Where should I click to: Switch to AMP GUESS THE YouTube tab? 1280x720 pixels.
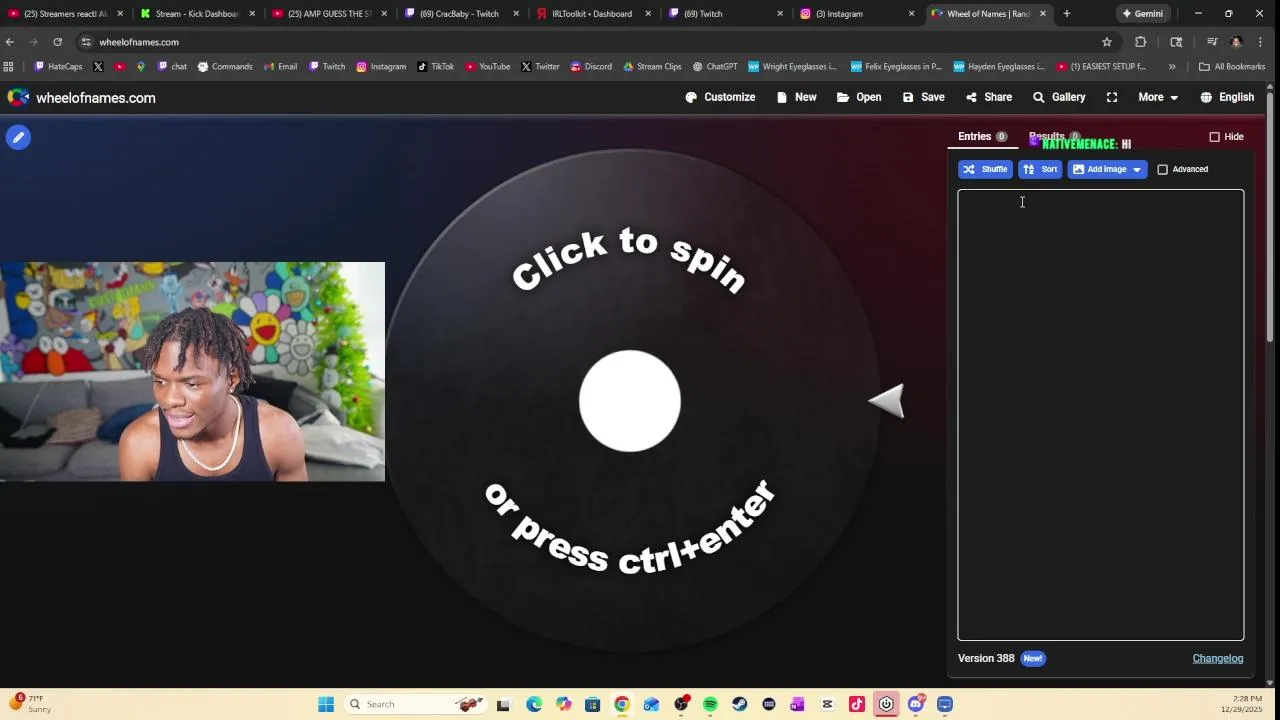[328, 14]
